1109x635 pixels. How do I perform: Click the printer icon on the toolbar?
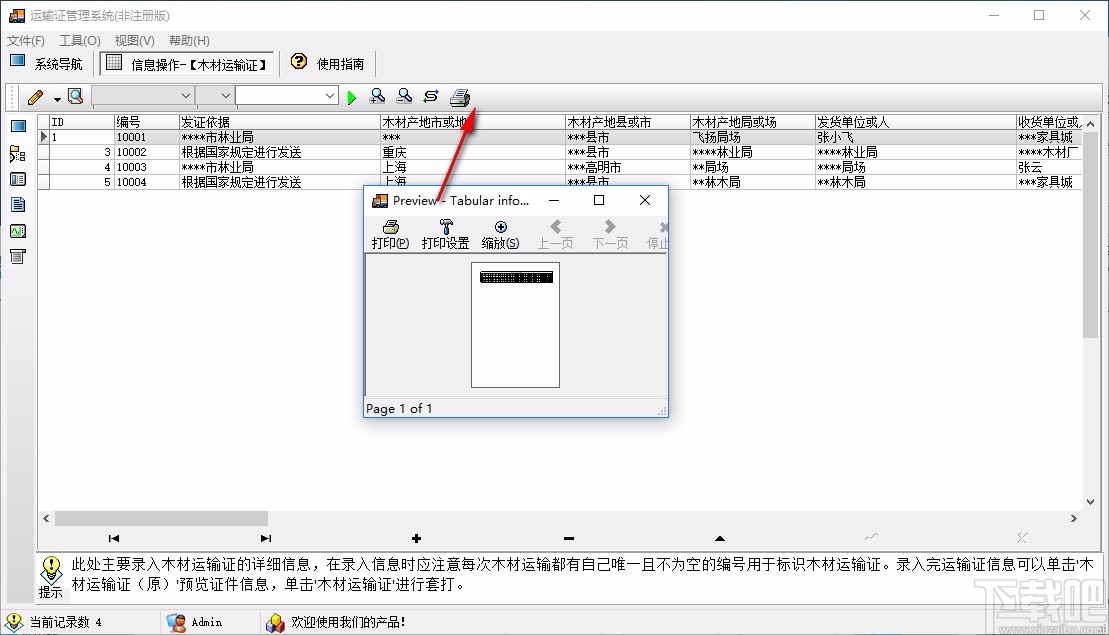click(x=459, y=96)
